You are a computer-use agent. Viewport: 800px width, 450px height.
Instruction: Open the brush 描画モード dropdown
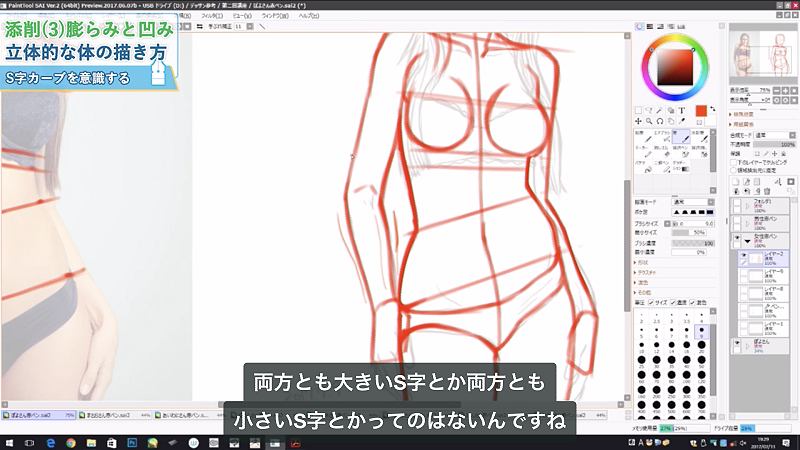693,202
